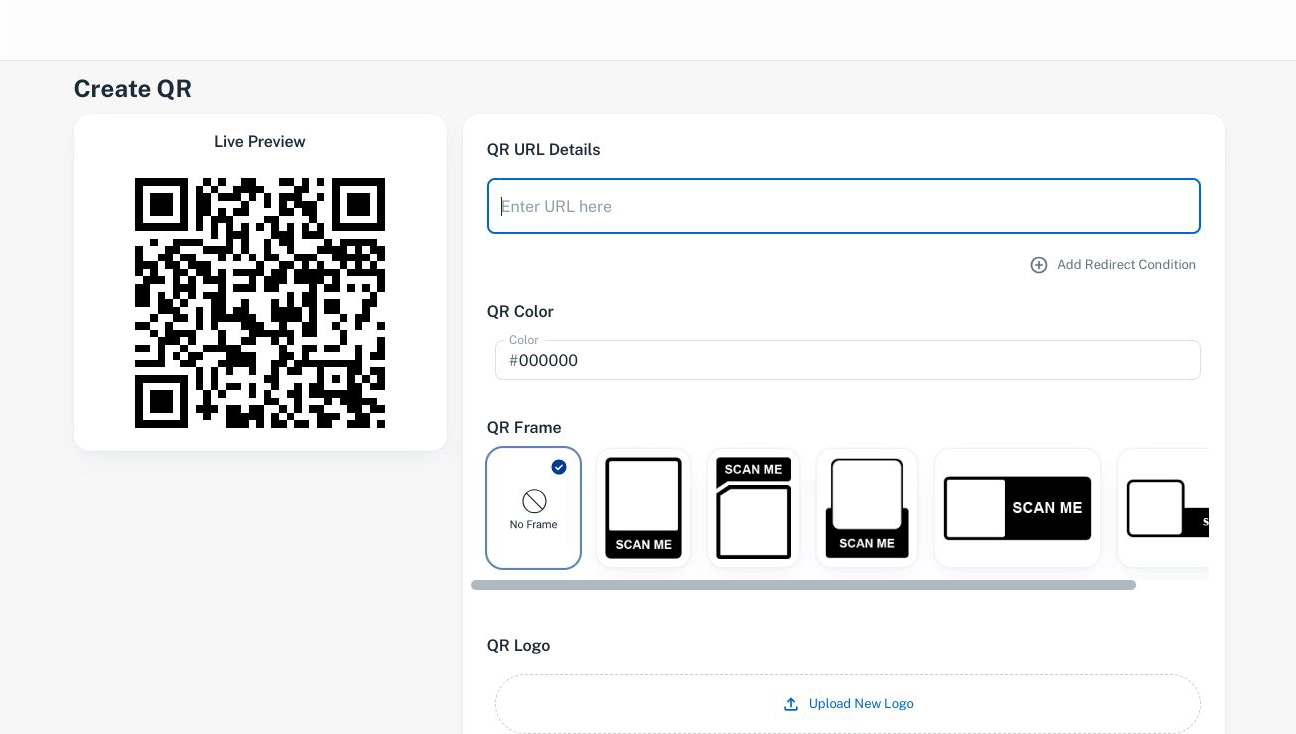Click the crossed-circle symbol inside No Frame option
Viewport: 1296px width, 734px height.
[x=533, y=500]
